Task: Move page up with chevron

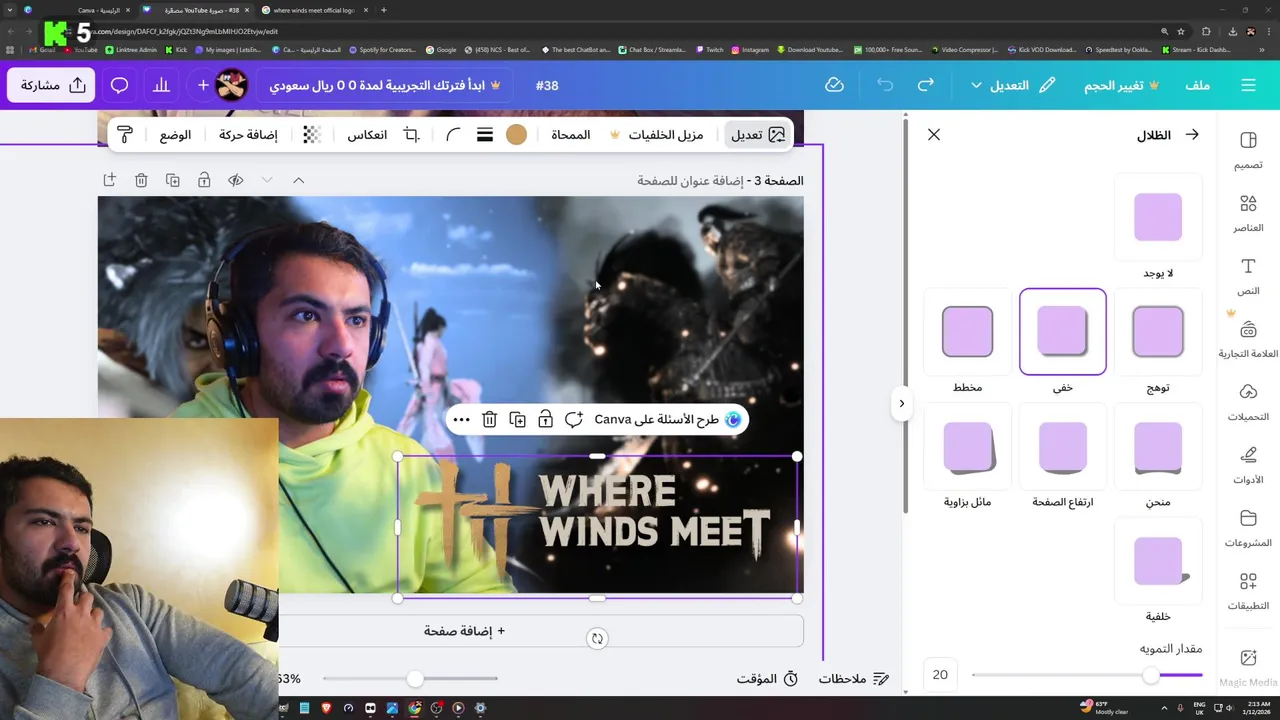Action: (298, 180)
